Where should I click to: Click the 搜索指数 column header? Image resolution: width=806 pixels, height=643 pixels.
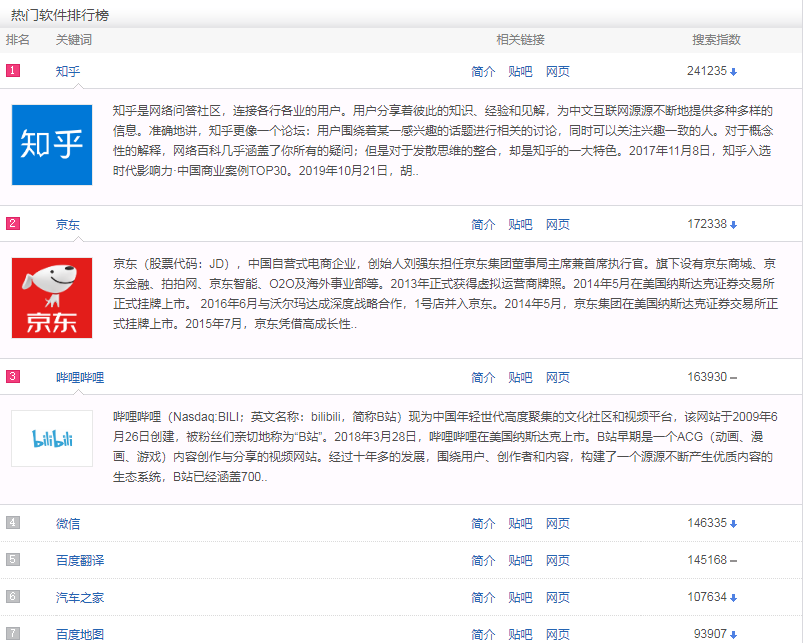[x=717, y=40]
